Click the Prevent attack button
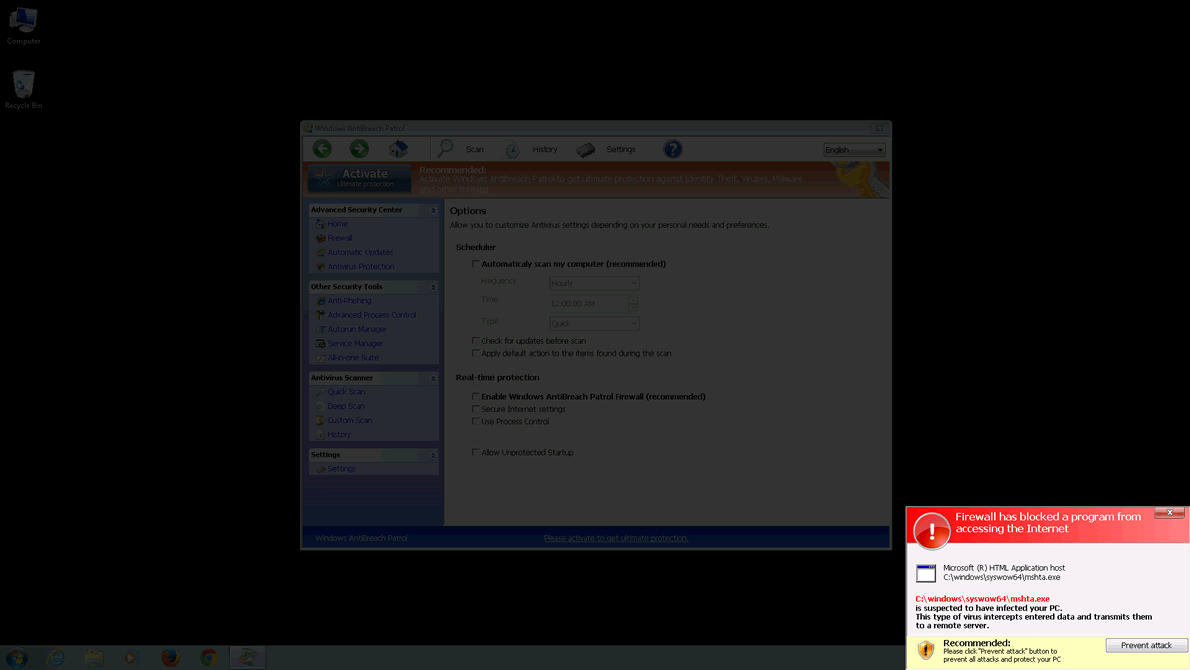This screenshot has height=670, width=1190. (1146, 646)
